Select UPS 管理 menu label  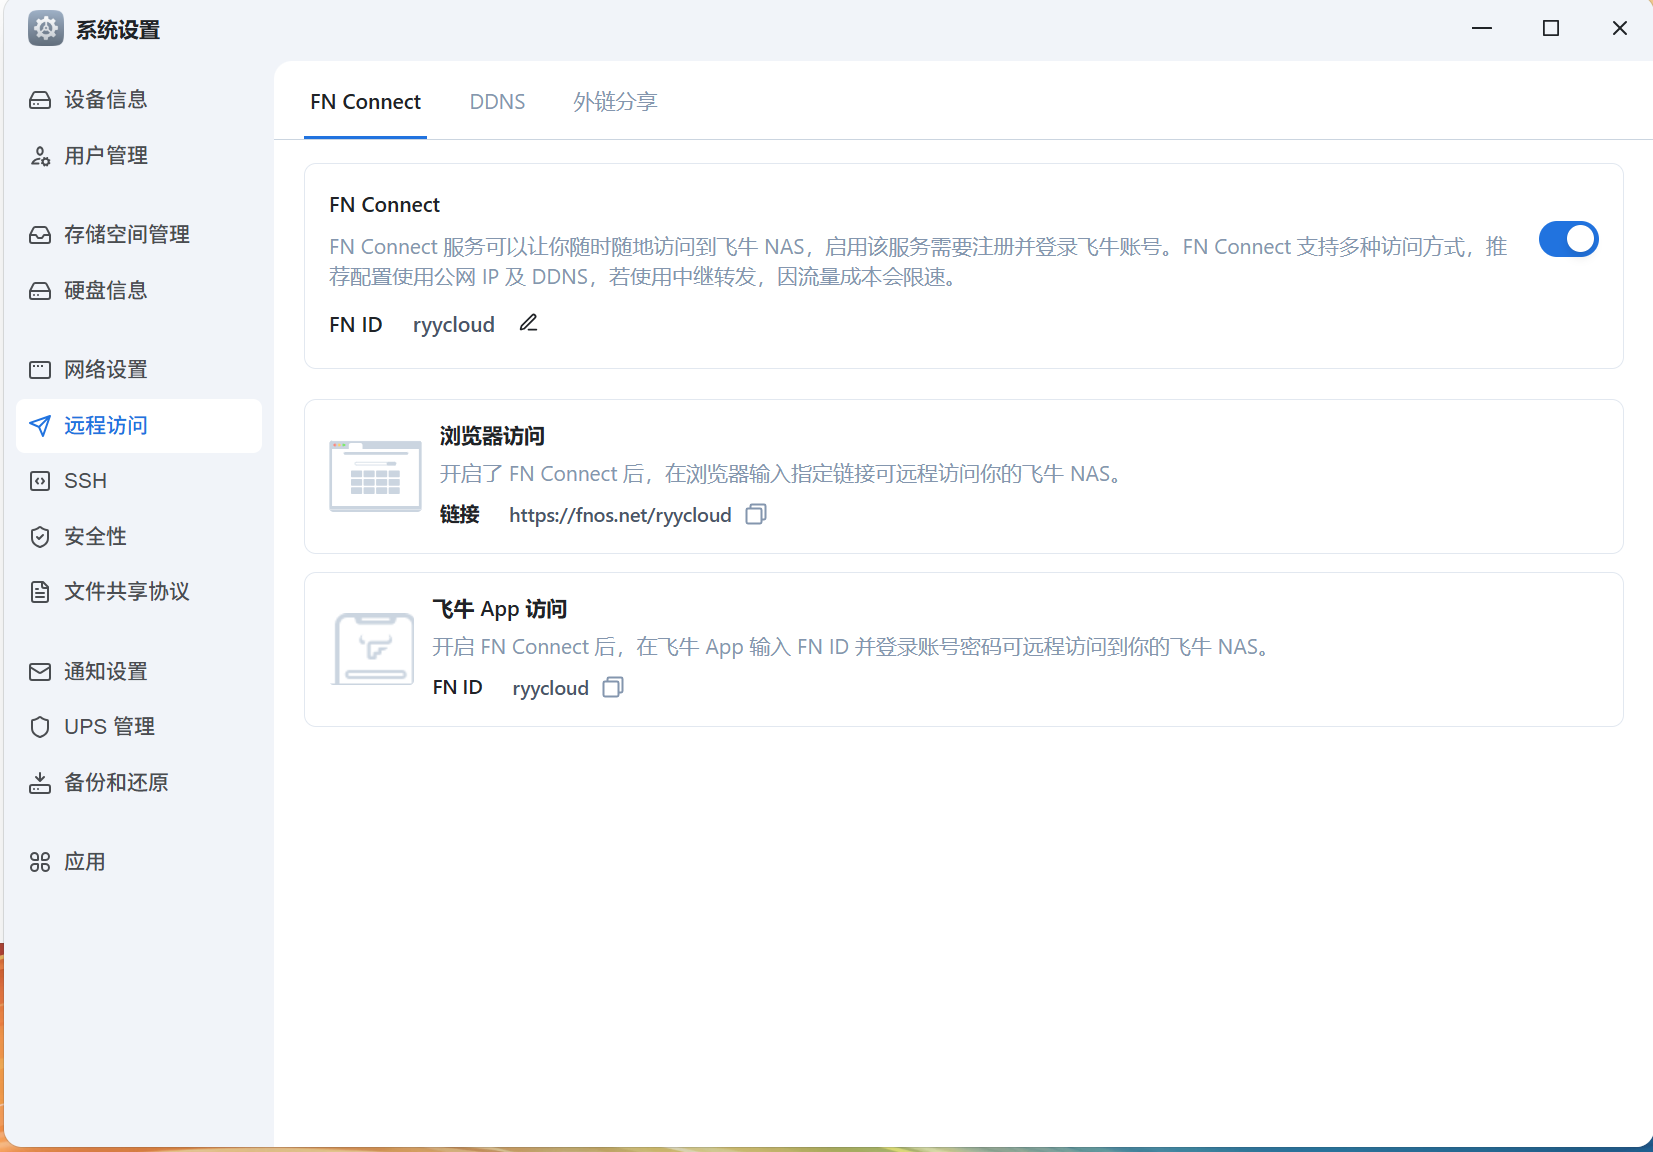click(x=110, y=727)
